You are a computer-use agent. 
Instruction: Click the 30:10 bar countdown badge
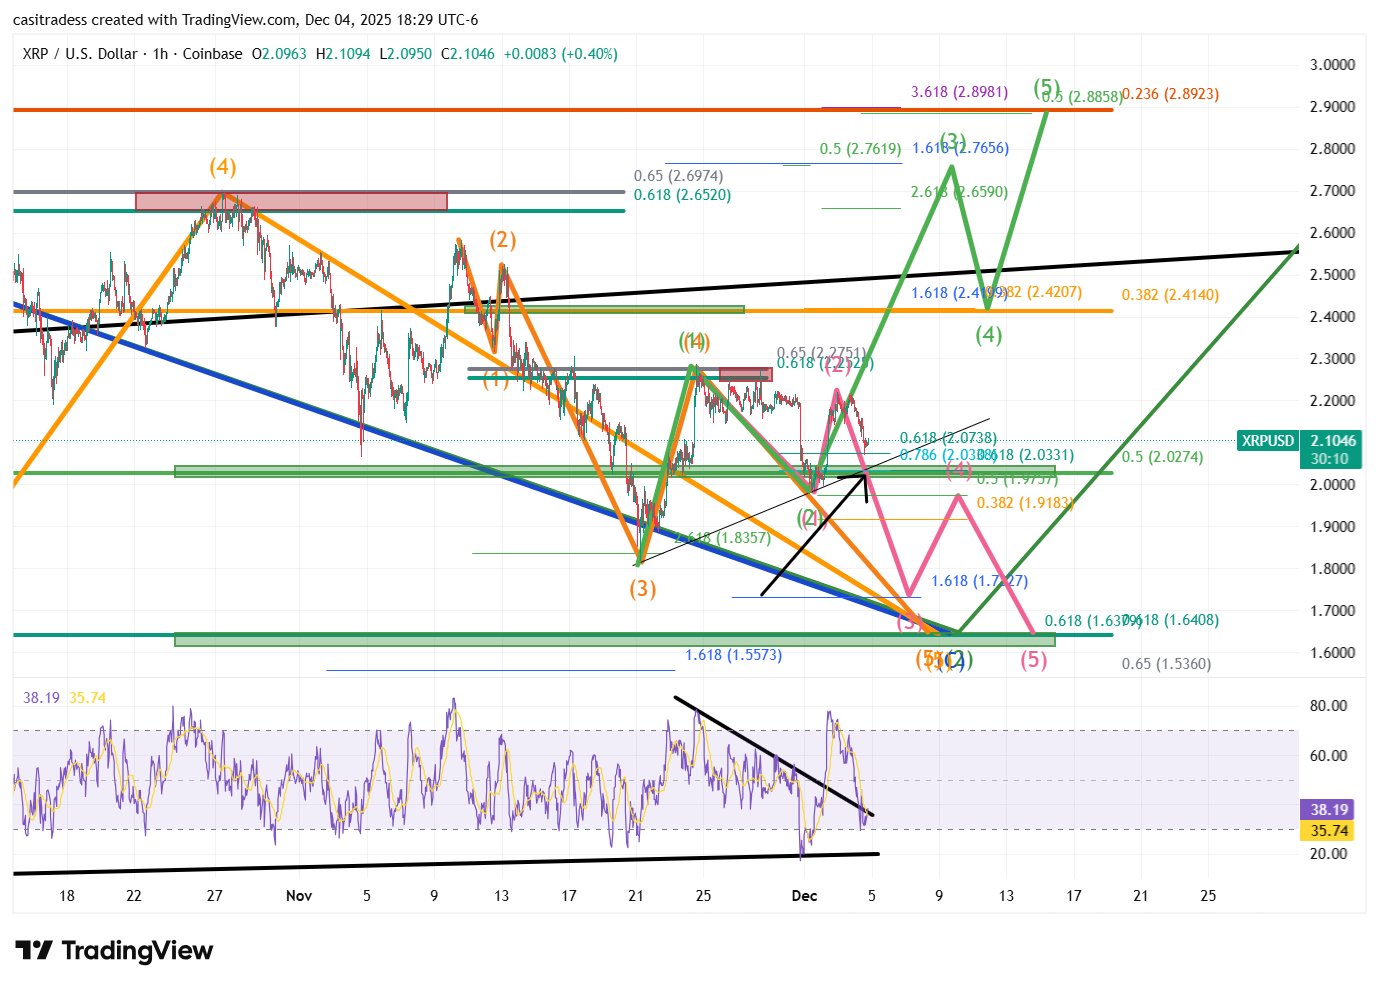[1331, 460]
